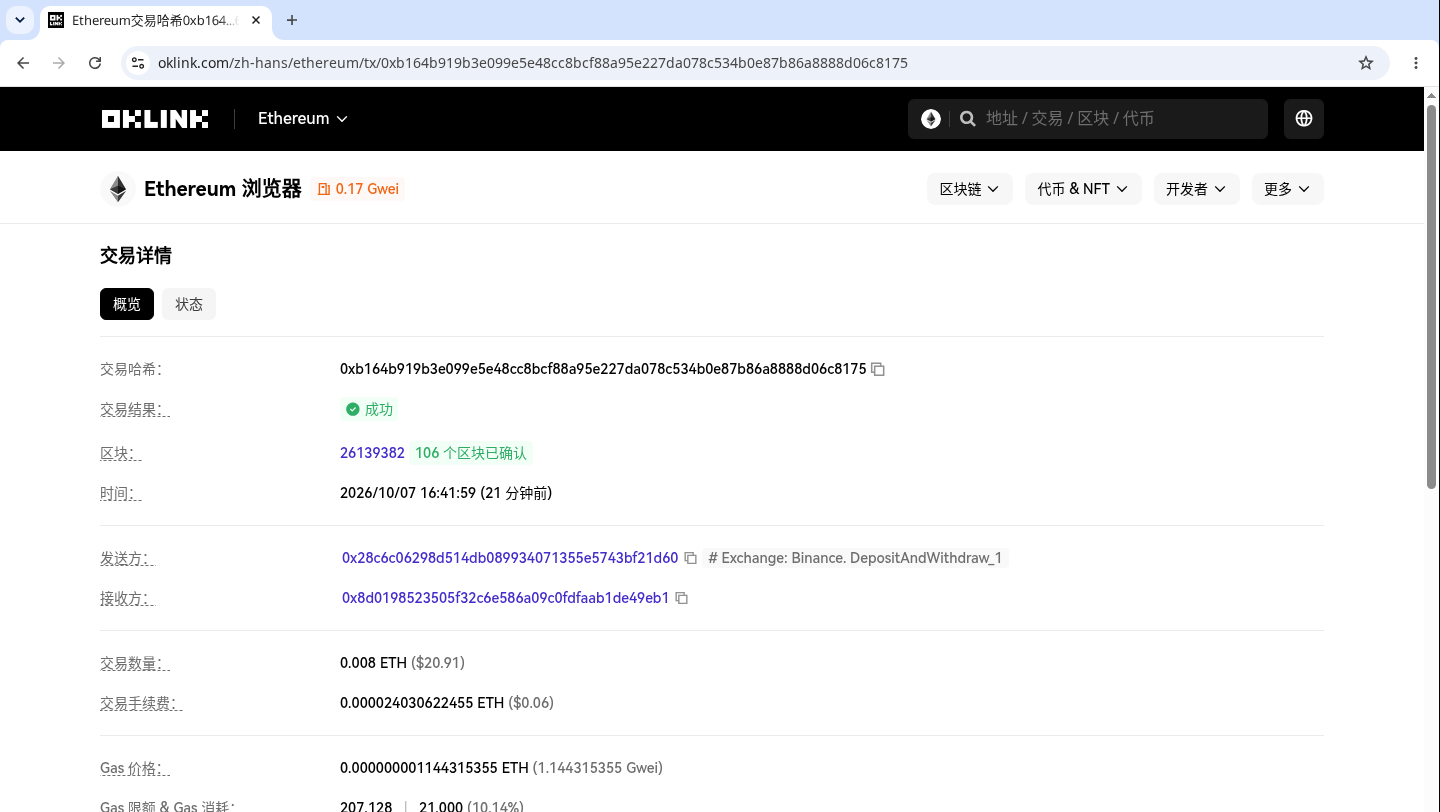View site information icon in address bar
Viewport: 1440px width, 812px height.
coord(138,63)
